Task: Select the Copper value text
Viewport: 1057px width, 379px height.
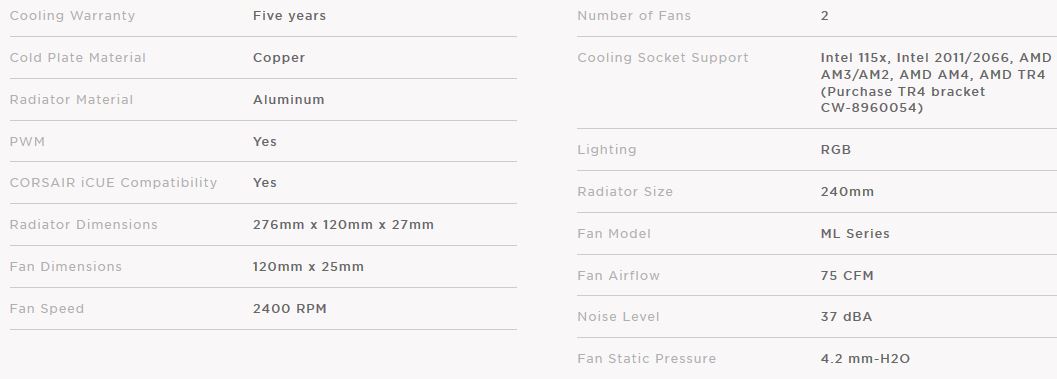Action: coord(279,57)
